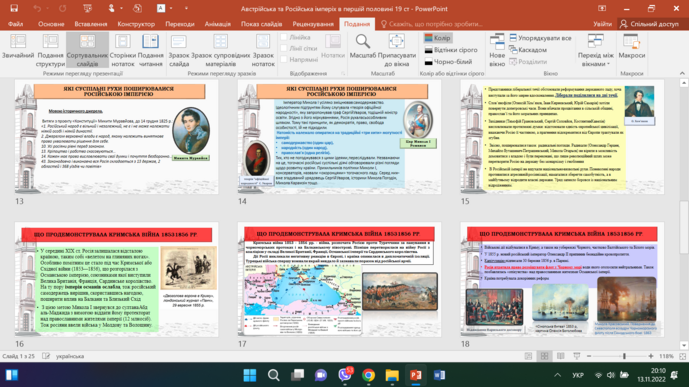Click the Масштаб zoom magnifier icon
Image resolution: width=689 pixels, height=387 pixels.
(363, 42)
